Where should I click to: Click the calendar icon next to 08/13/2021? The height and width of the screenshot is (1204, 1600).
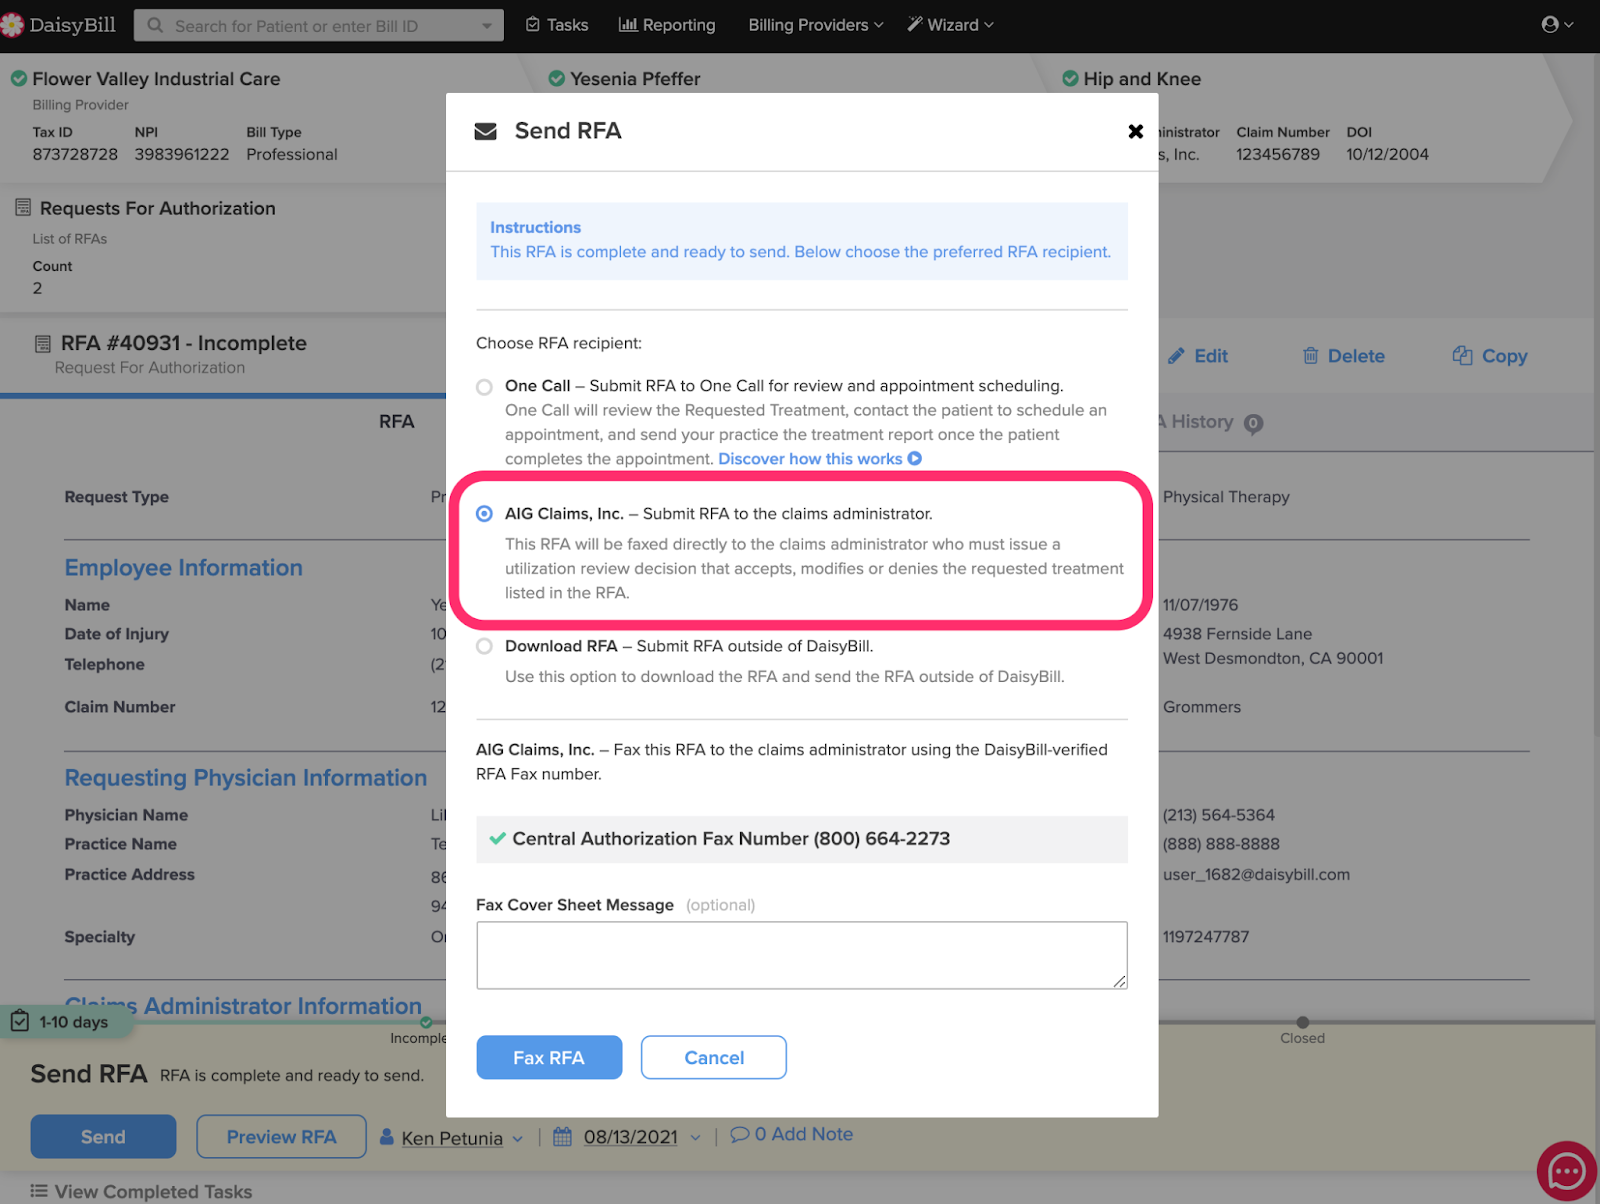[x=562, y=1137]
